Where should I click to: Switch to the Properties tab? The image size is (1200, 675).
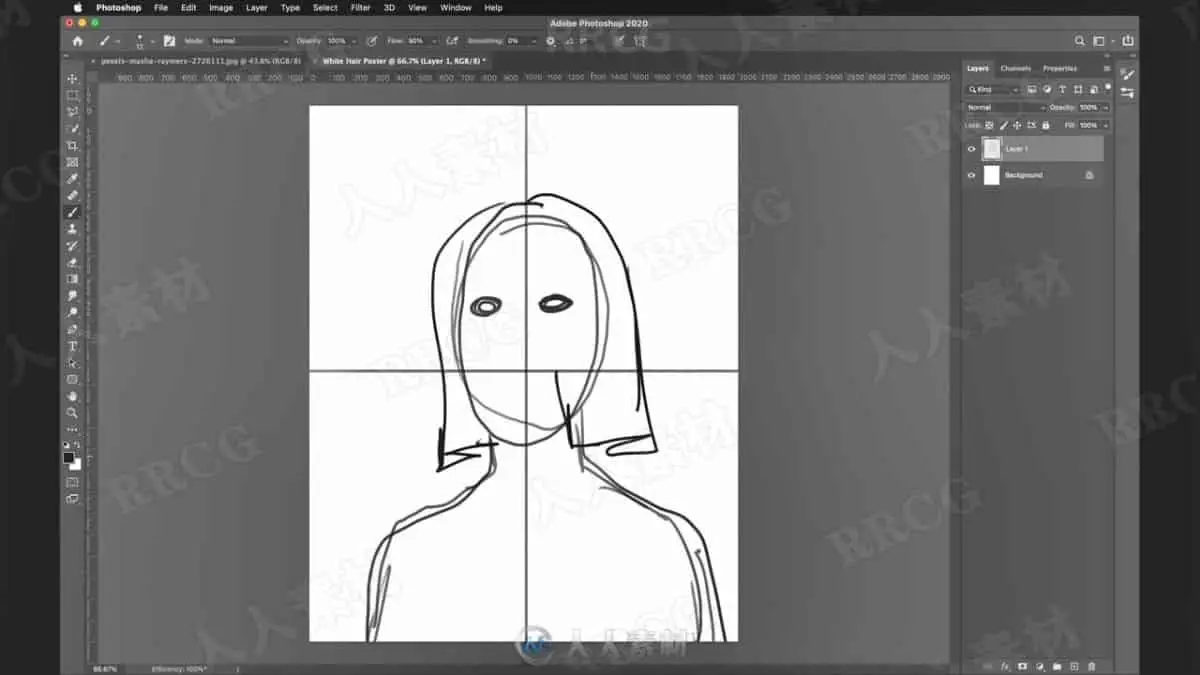1060,69
